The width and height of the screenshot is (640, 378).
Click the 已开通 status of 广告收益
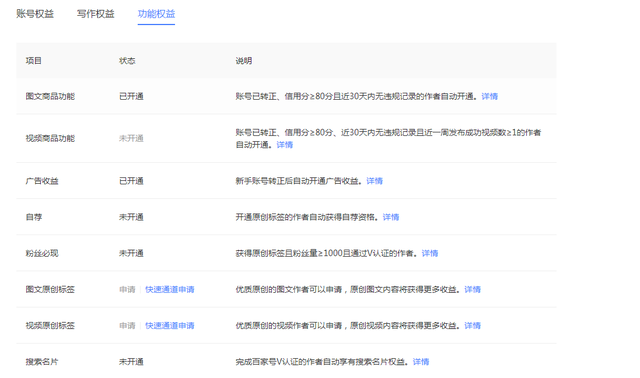[131, 181]
